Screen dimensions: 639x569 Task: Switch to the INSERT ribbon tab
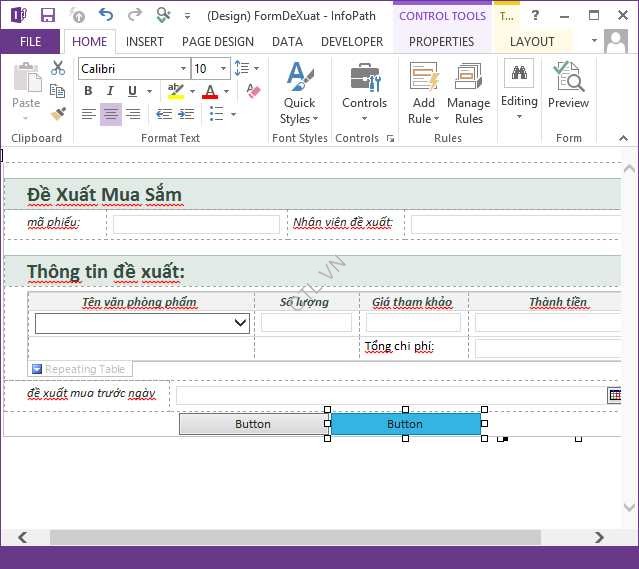click(x=145, y=42)
